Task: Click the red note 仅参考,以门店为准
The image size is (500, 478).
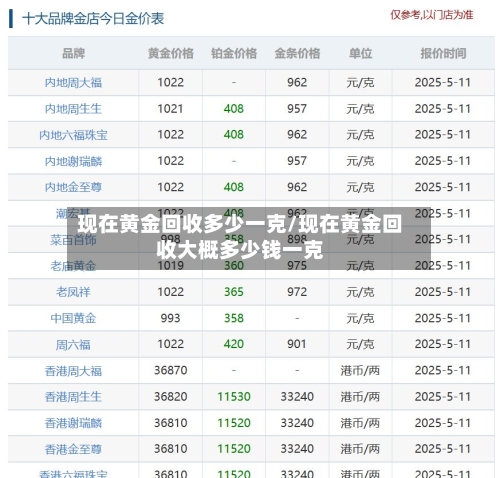Action: click(432, 15)
